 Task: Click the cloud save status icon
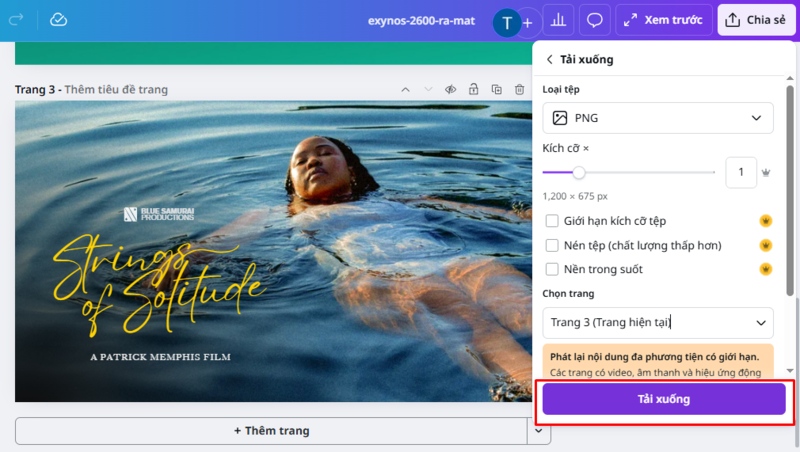click(59, 20)
